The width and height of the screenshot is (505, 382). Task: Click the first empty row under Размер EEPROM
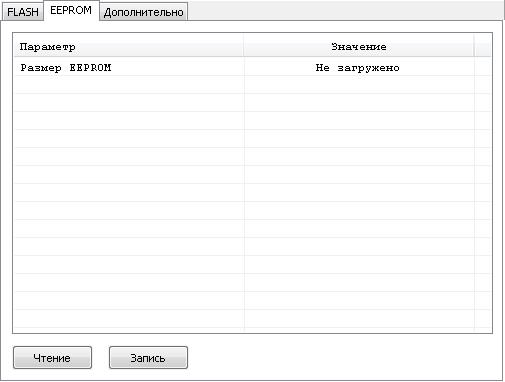(252, 85)
